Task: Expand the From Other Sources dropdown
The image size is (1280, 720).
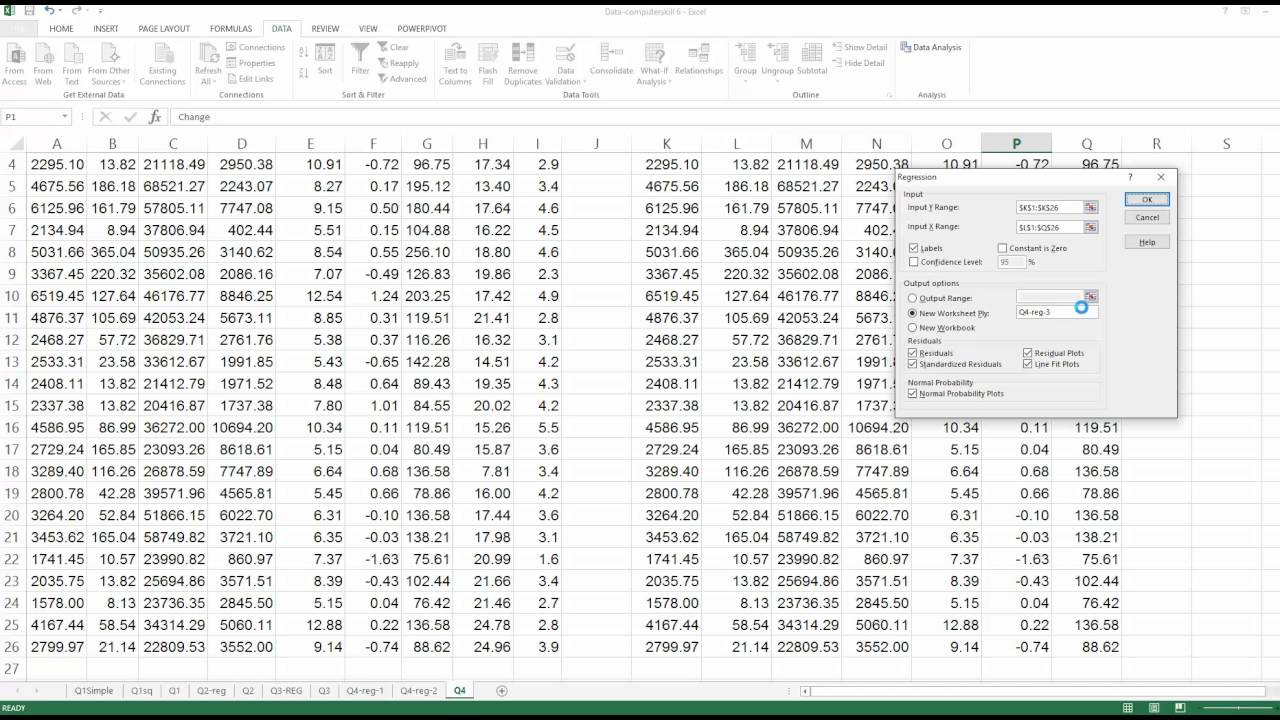Action: [x=126, y=82]
